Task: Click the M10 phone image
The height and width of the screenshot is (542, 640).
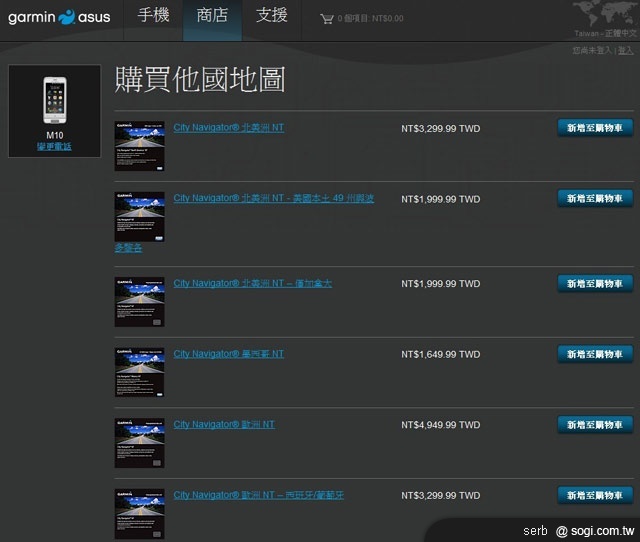Action: point(55,100)
